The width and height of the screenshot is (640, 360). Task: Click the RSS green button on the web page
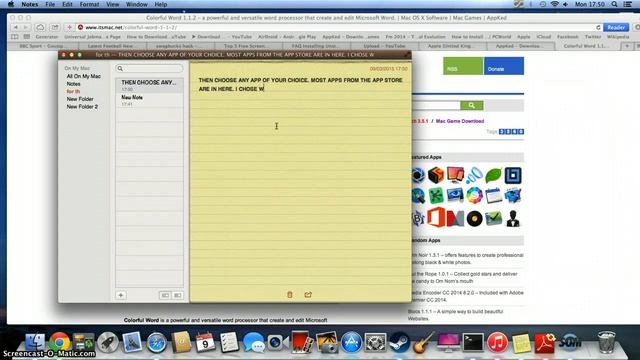tap(463, 66)
